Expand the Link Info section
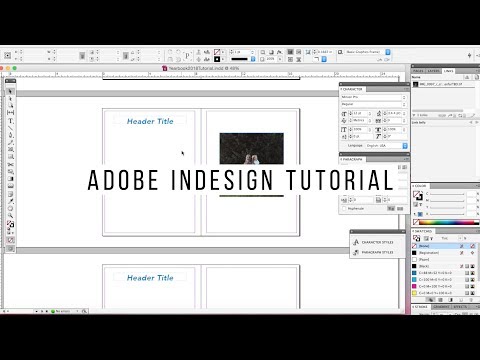 [x=419, y=123]
